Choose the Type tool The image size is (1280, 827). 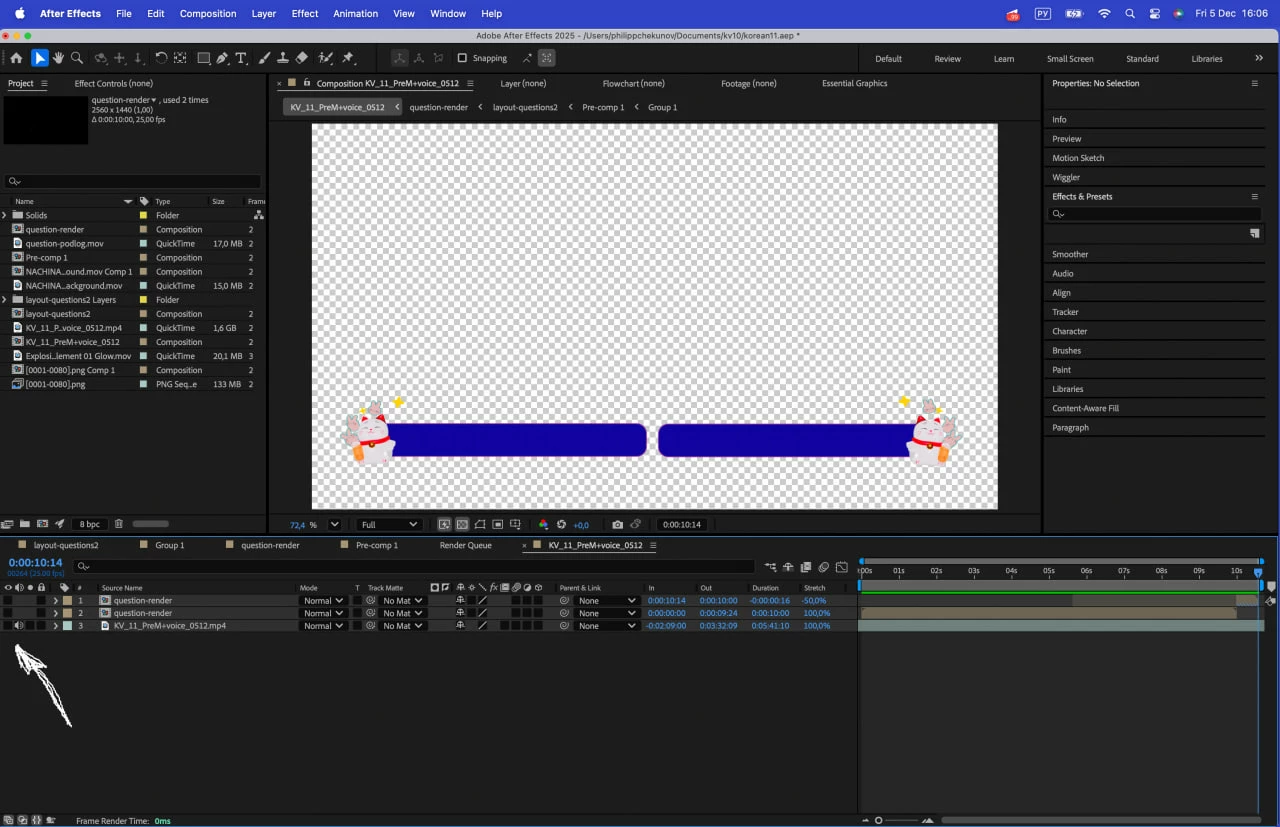[241, 58]
